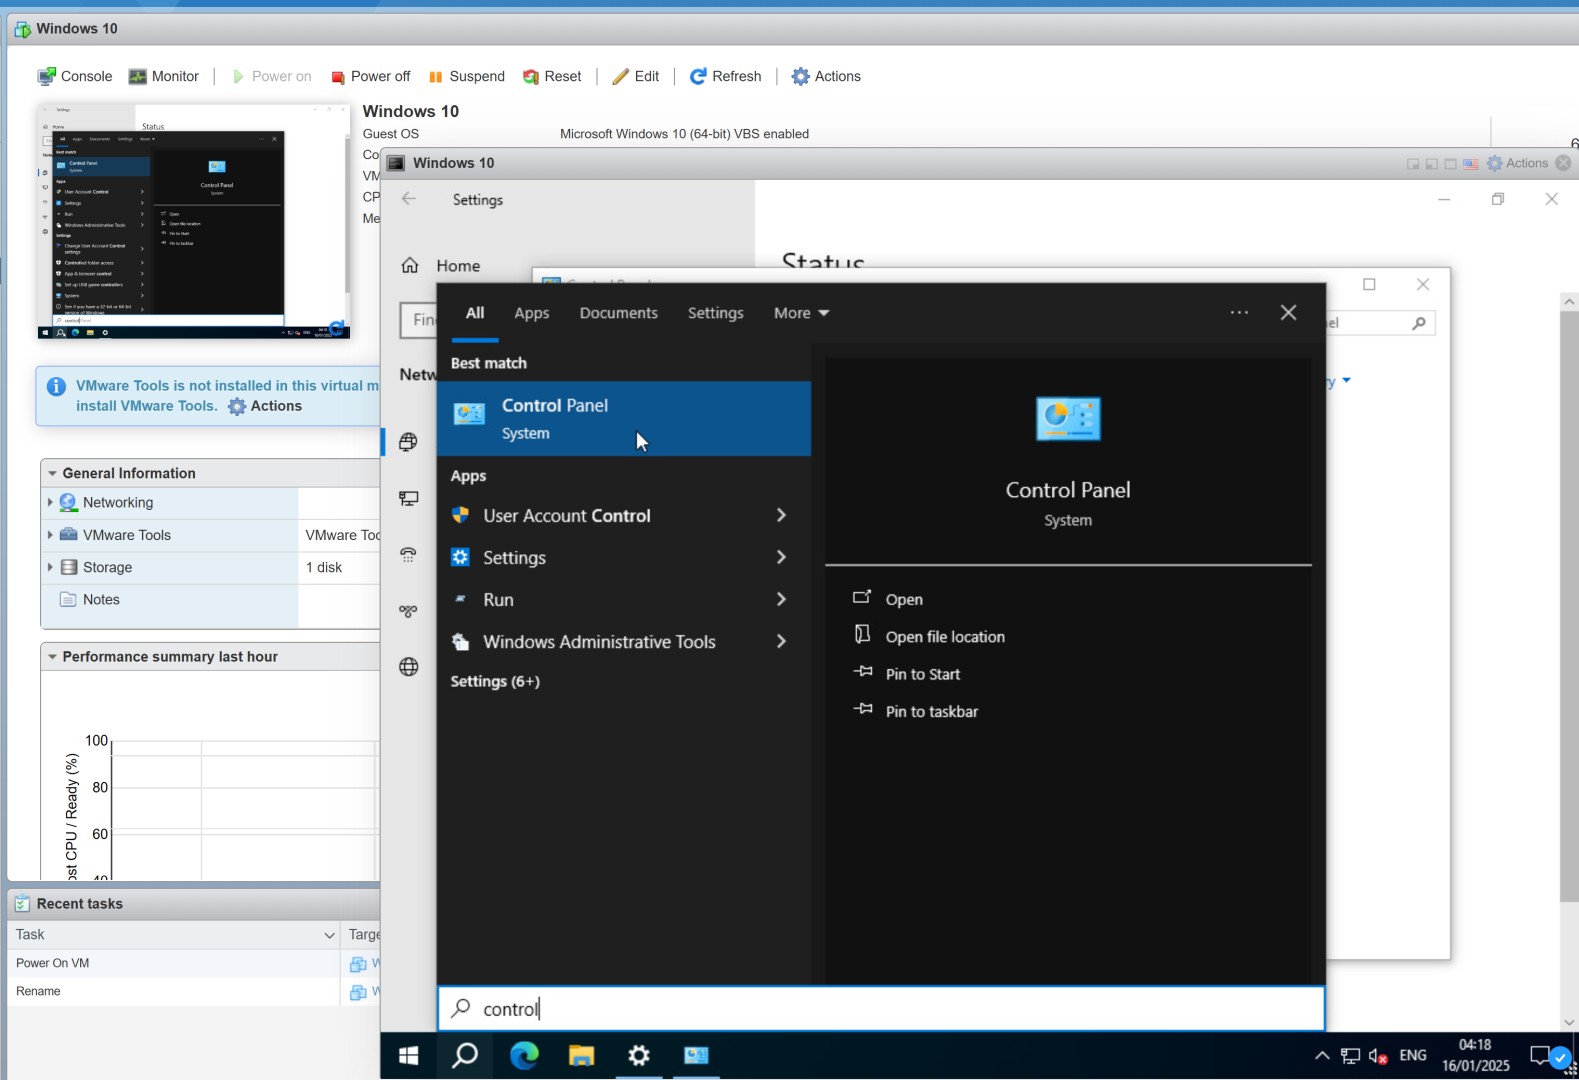
Task: Open Actions link in VMware Tools notice
Action: (265, 406)
